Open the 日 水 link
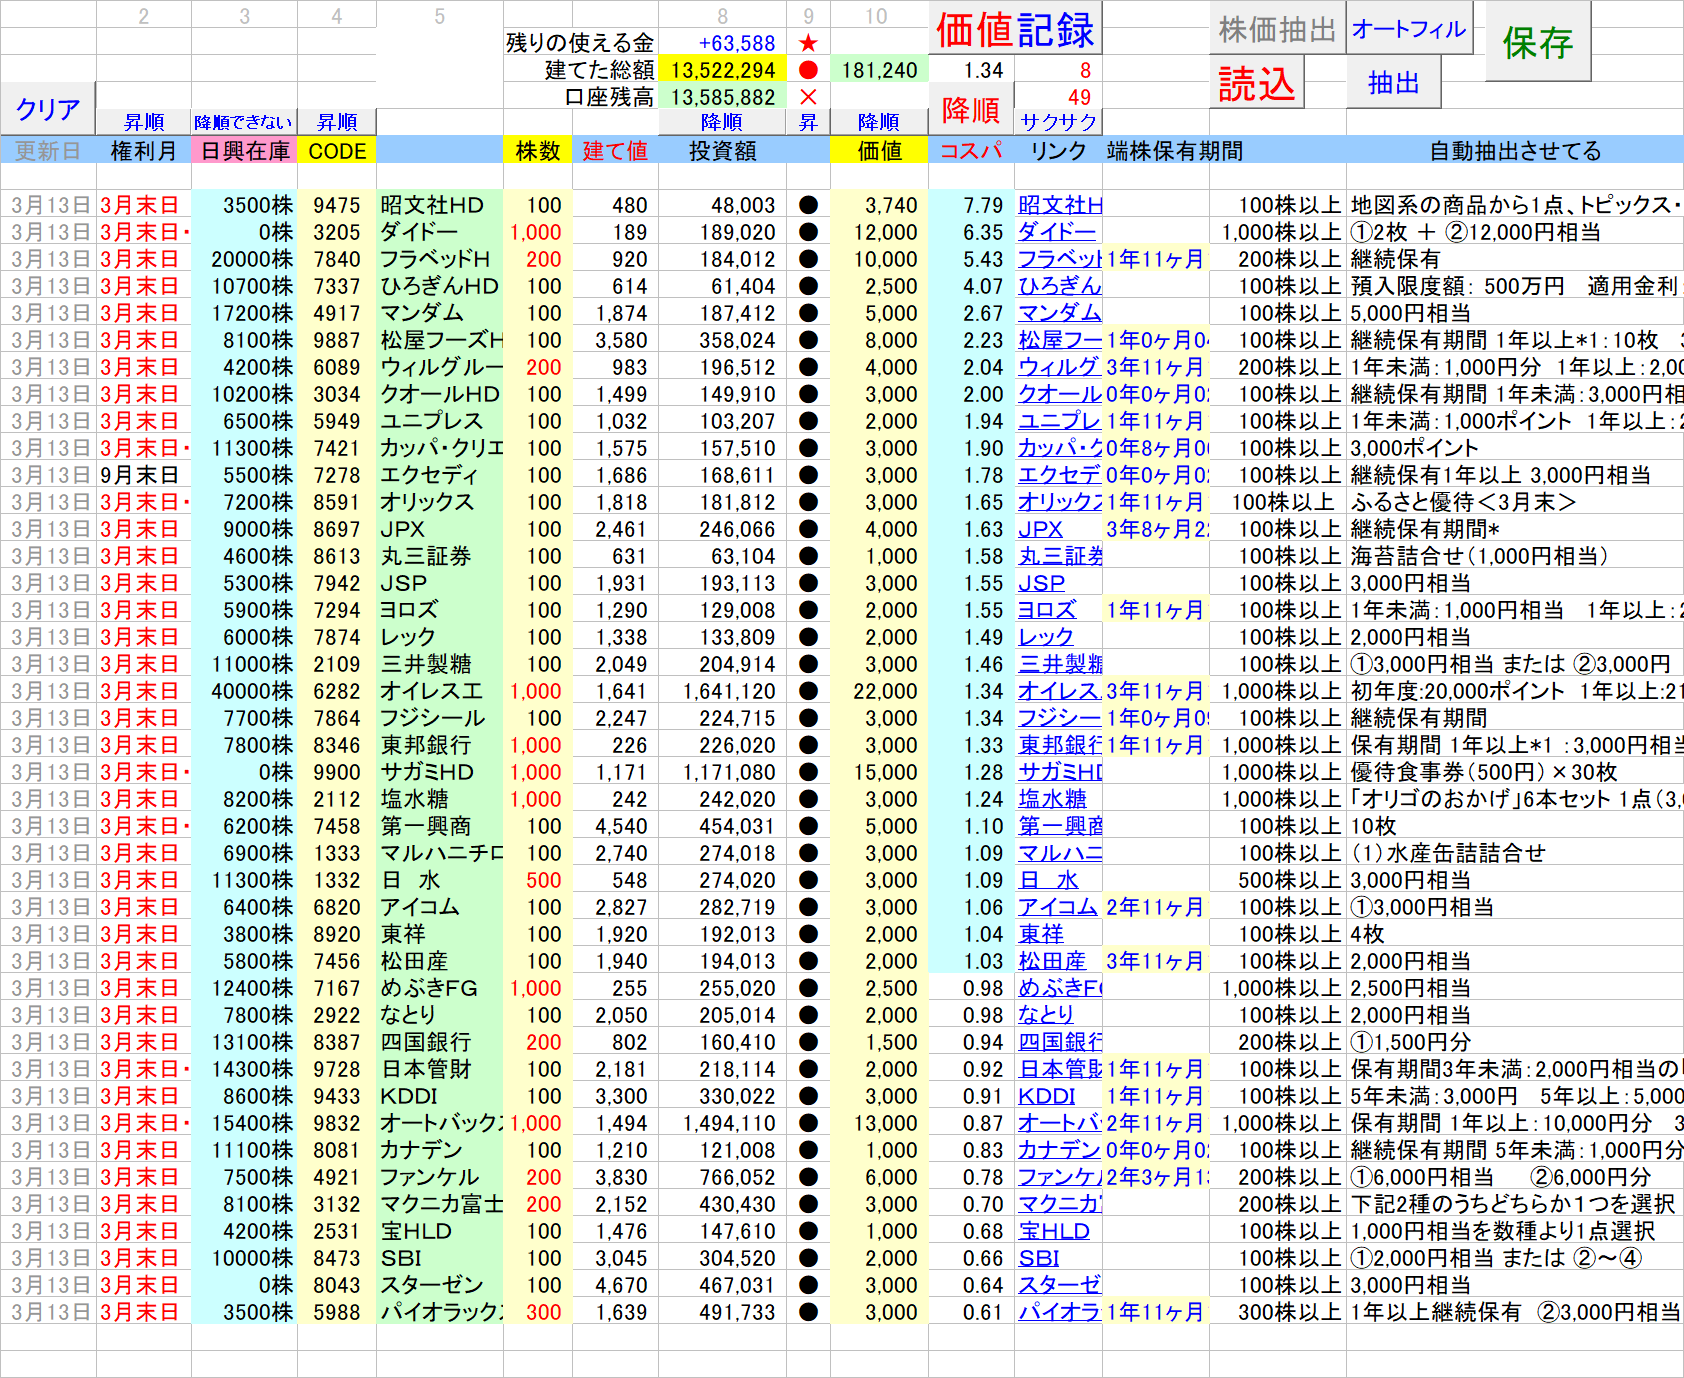The width and height of the screenshot is (1684, 1378). click(x=1048, y=880)
